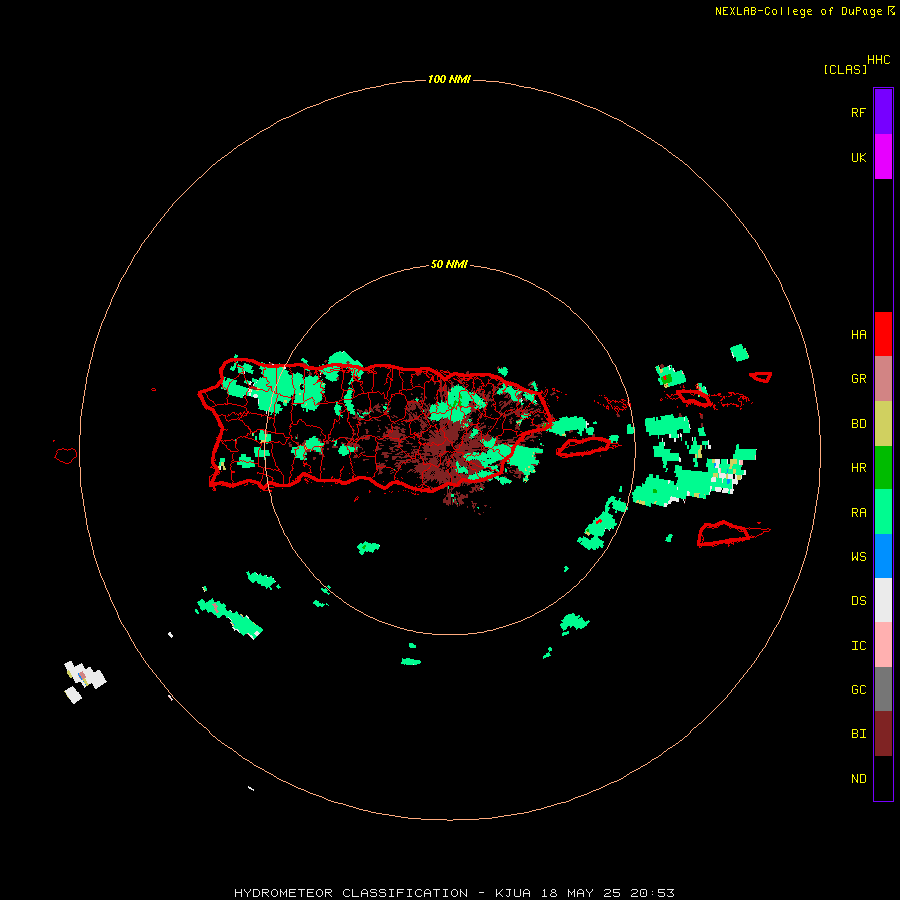900x900 pixels.
Task: Click the Hydrometeor Classification KJUA timestamp caption
Action: click(454, 893)
